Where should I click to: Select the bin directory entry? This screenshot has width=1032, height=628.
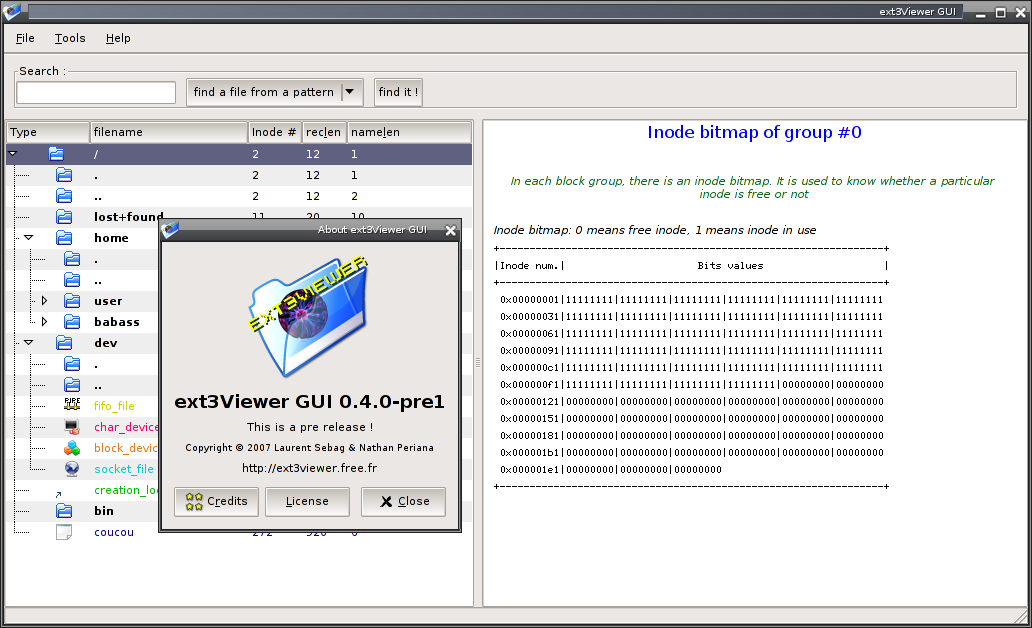pyautogui.click(x=104, y=511)
